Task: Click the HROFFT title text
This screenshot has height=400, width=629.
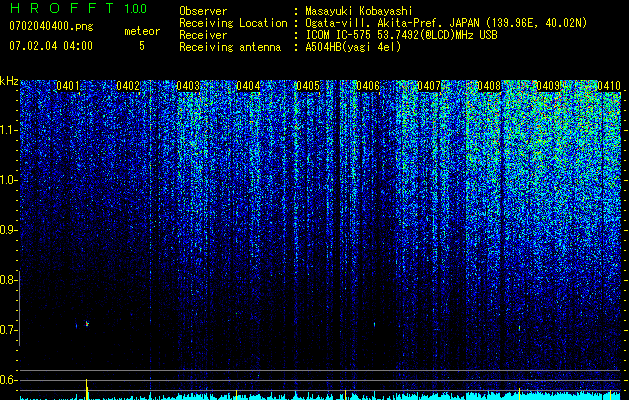Action: (62, 8)
